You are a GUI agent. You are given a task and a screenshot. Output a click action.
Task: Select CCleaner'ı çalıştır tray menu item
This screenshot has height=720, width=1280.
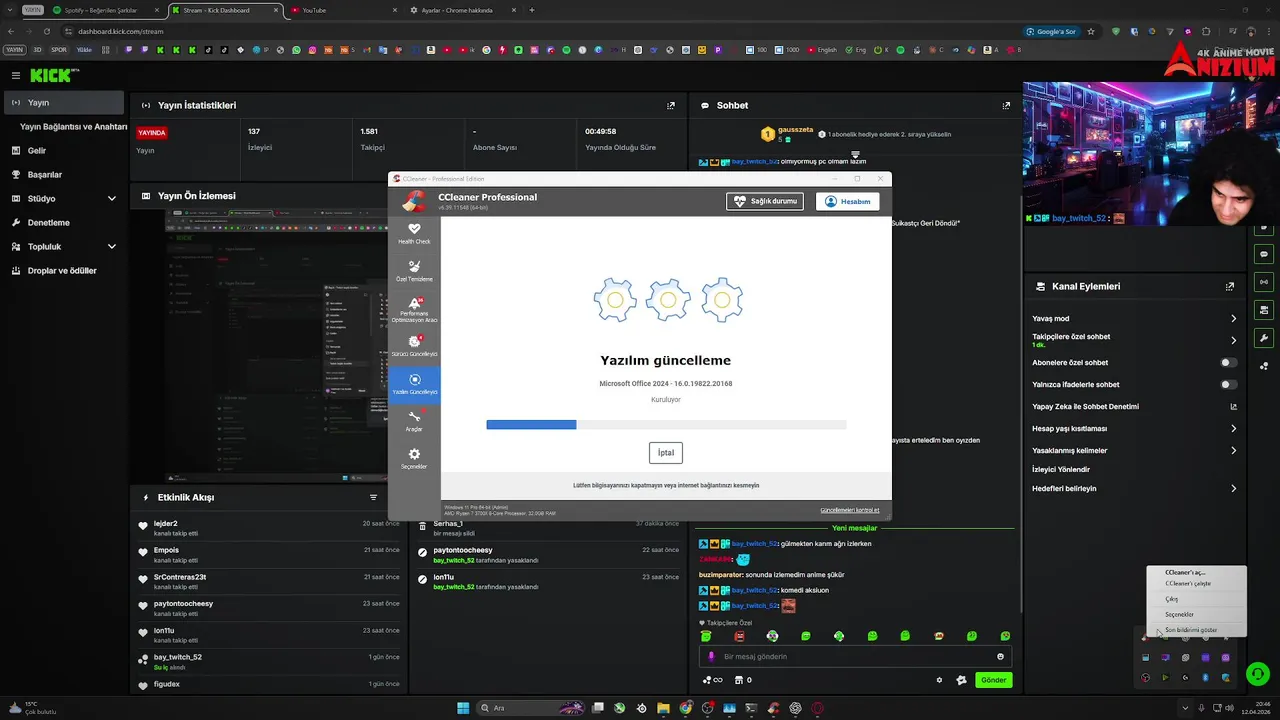[1196, 584]
